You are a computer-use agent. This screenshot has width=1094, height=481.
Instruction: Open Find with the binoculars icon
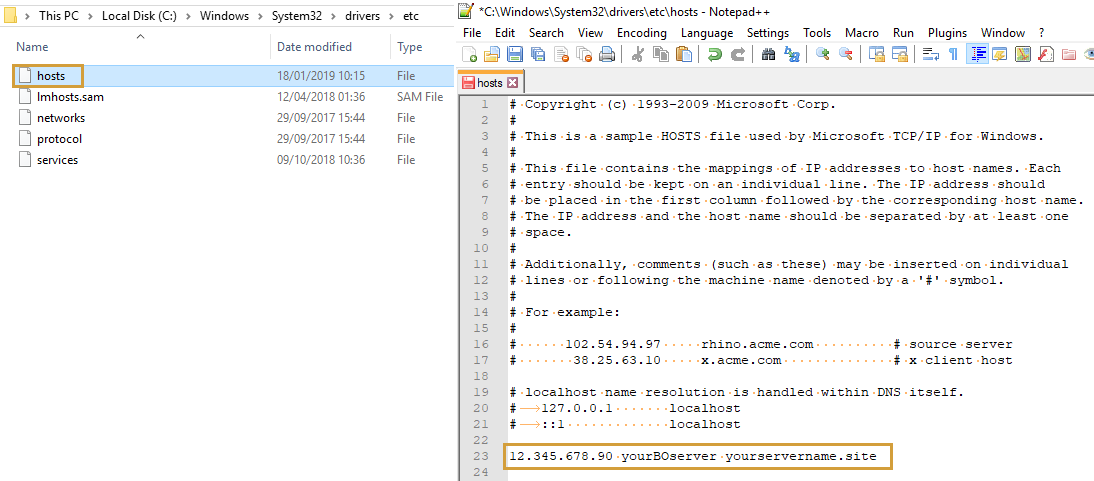click(x=768, y=55)
